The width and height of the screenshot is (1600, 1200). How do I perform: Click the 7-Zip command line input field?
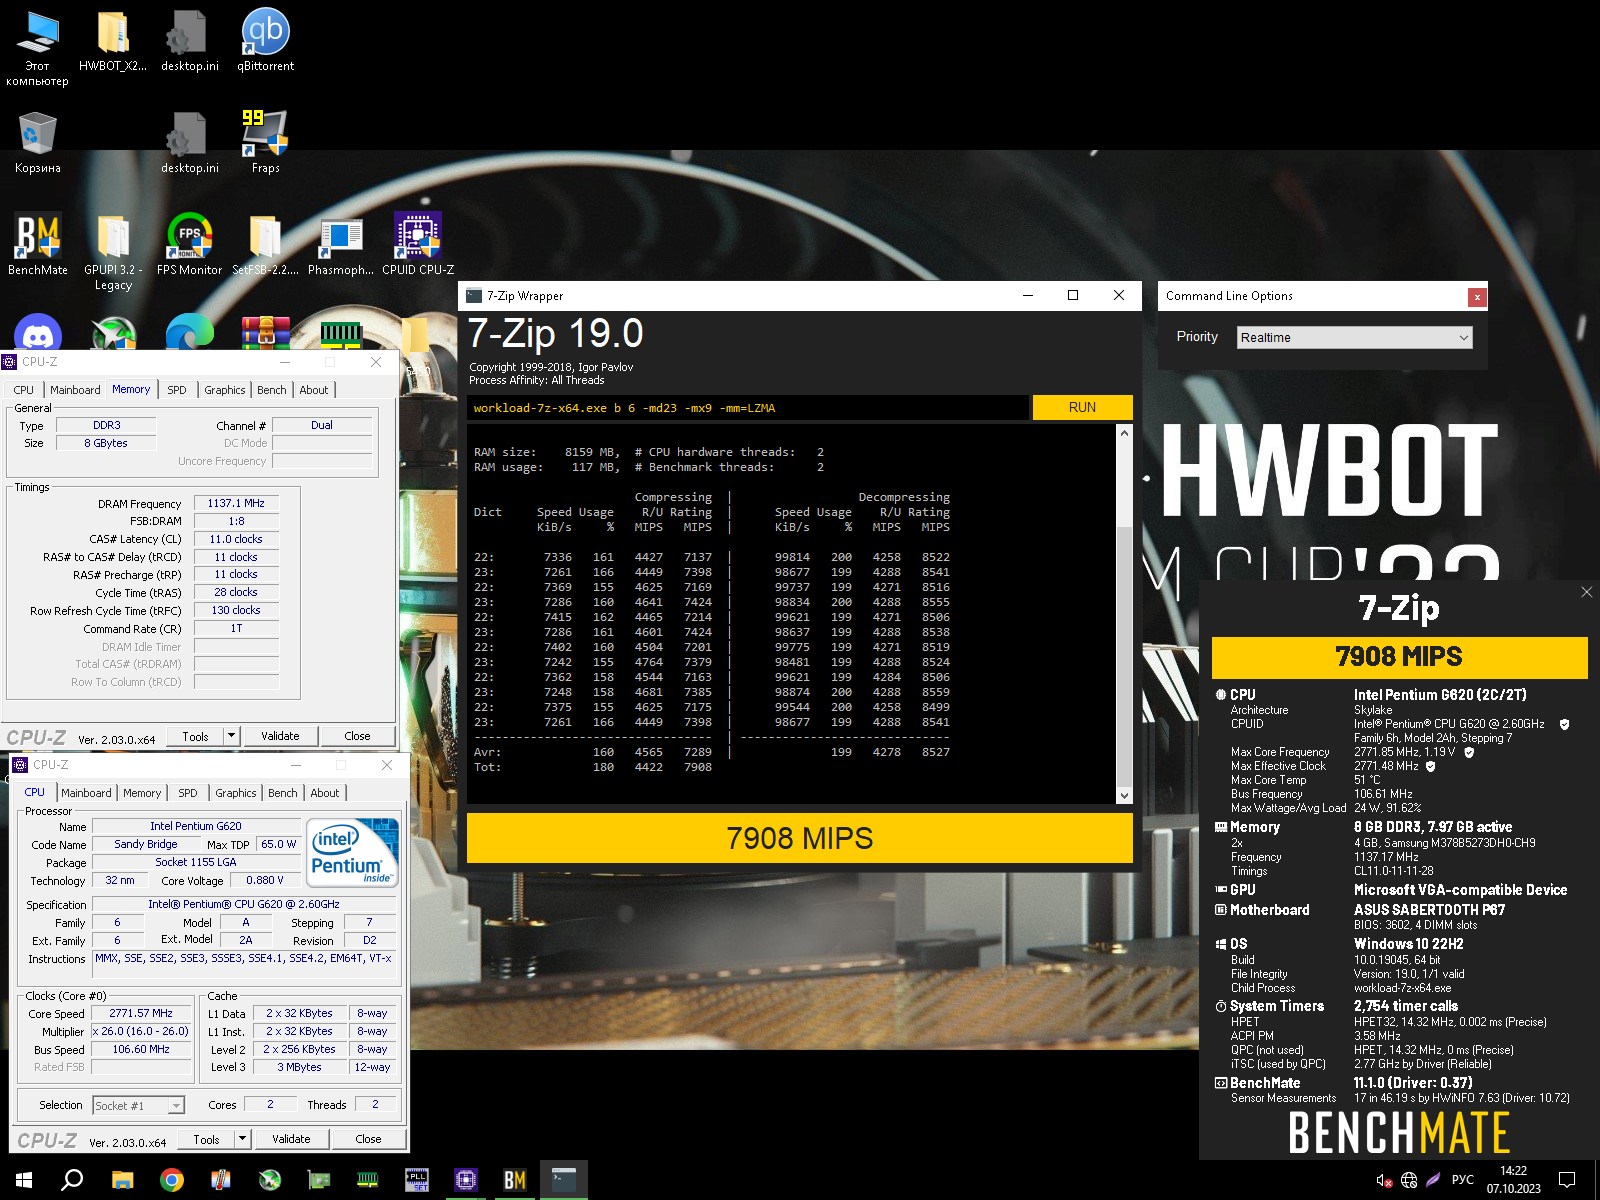point(747,407)
